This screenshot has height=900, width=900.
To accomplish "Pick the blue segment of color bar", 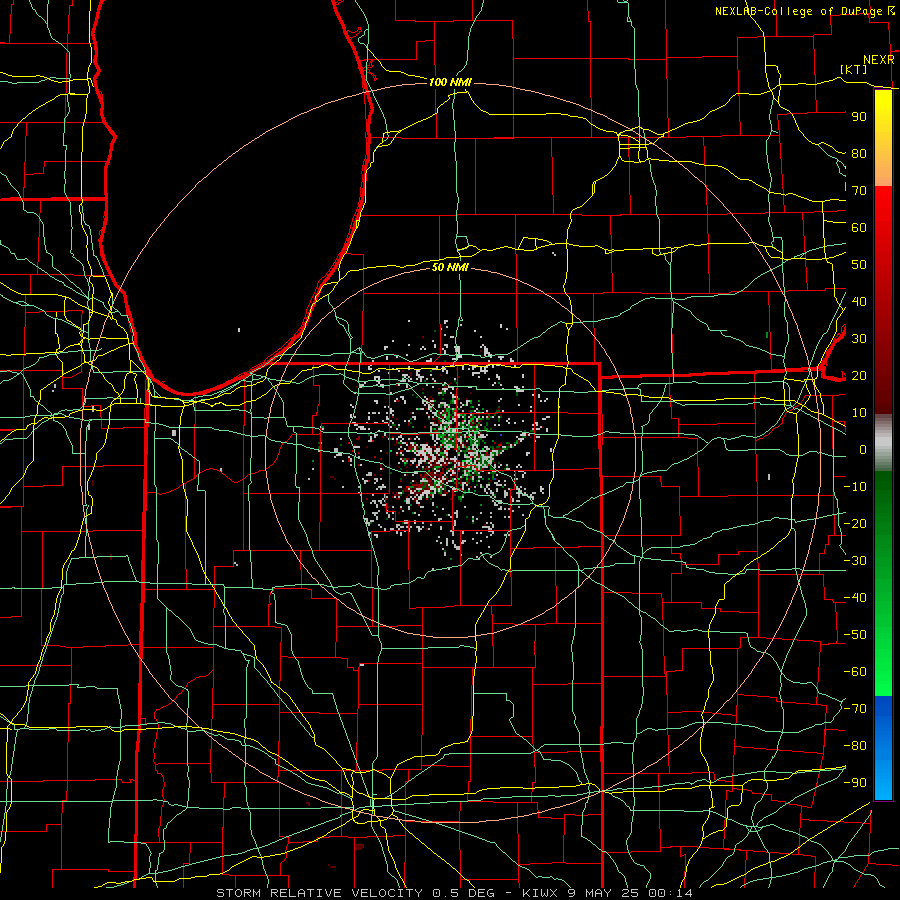I will 883,748.
